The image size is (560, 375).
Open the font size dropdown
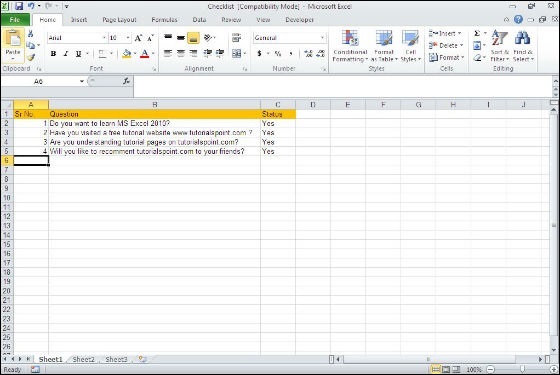(x=128, y=38)
